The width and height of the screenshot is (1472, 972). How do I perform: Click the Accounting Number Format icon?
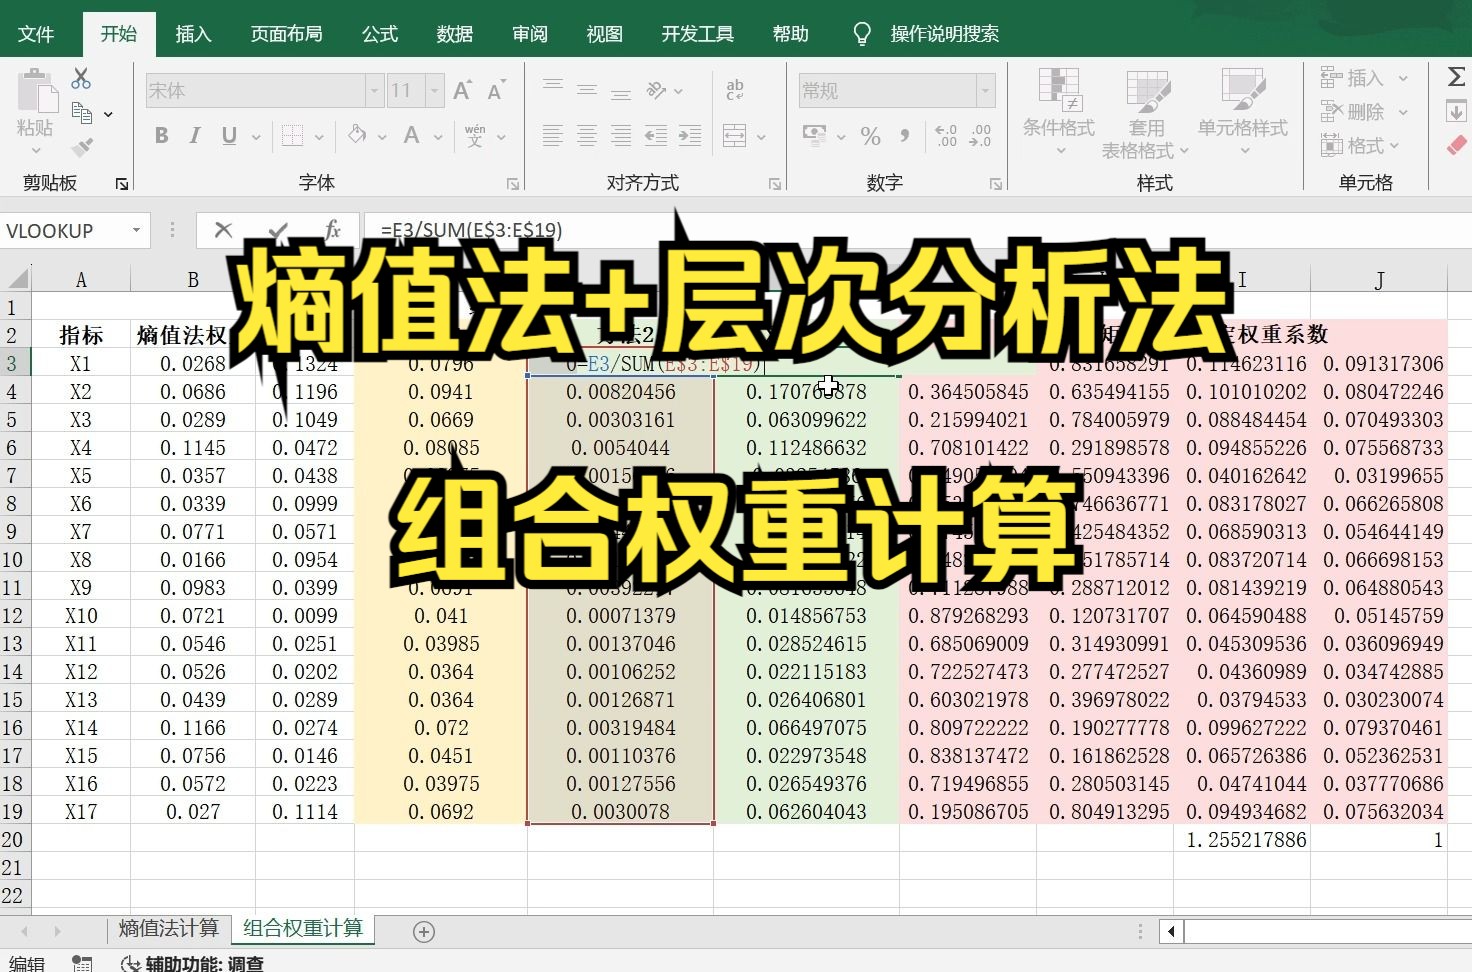point(815,135)
